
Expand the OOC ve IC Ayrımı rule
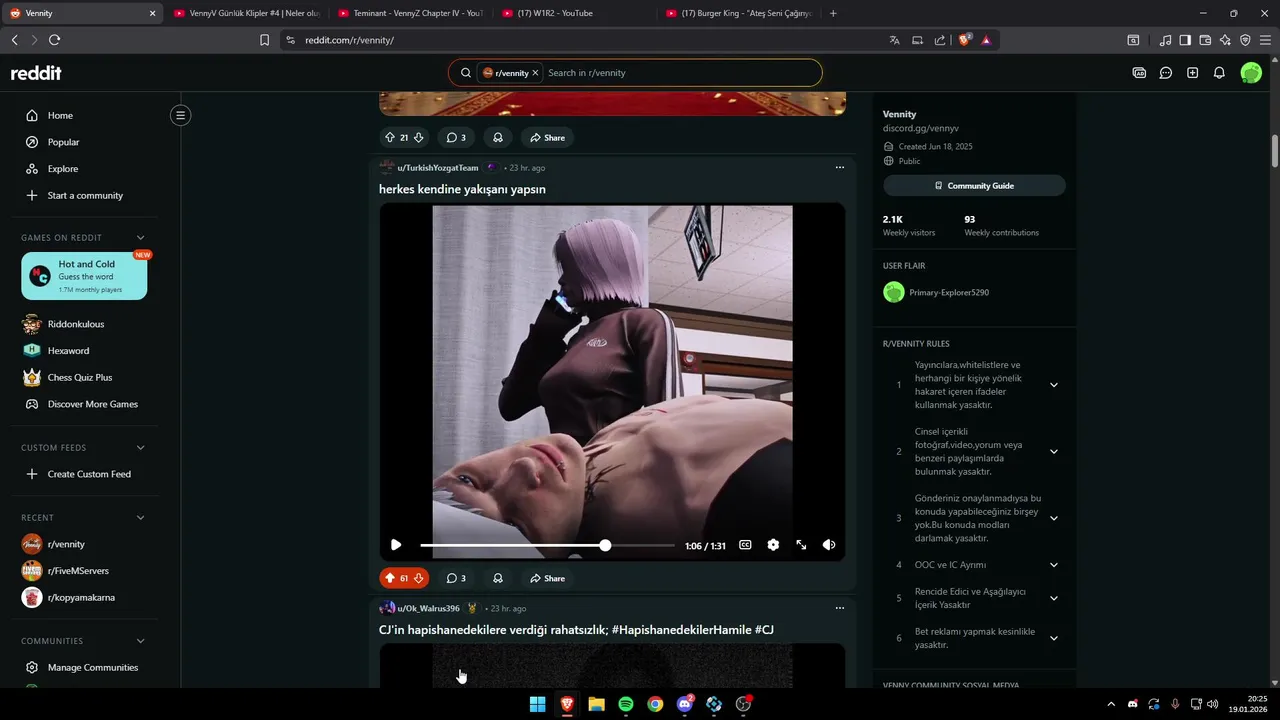point(1053,565)
